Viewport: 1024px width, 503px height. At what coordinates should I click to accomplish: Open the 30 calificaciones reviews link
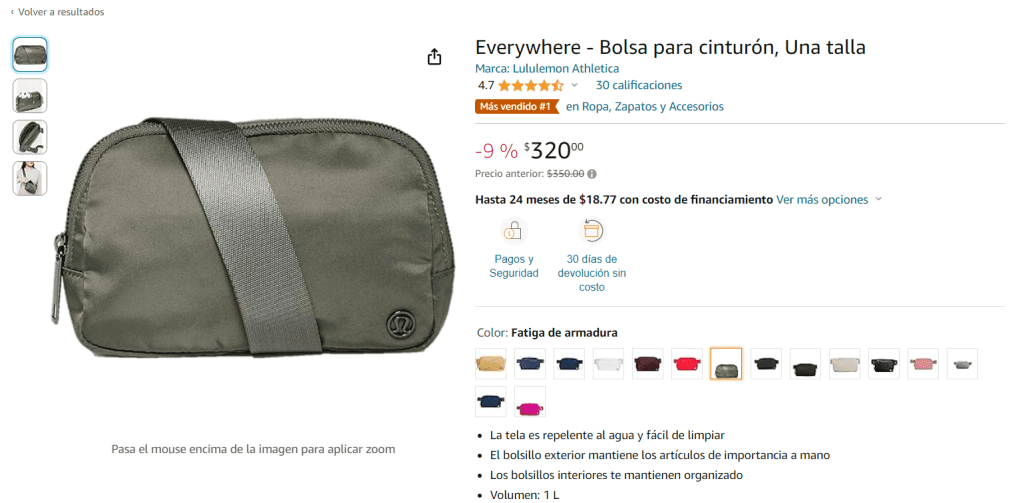(x=639, y=85)
